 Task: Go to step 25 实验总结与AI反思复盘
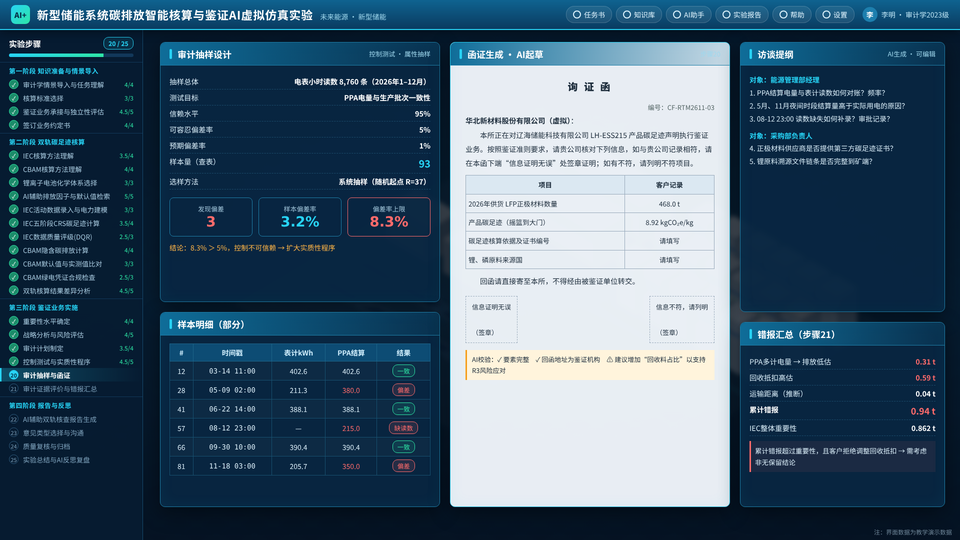tap(71, 459)
